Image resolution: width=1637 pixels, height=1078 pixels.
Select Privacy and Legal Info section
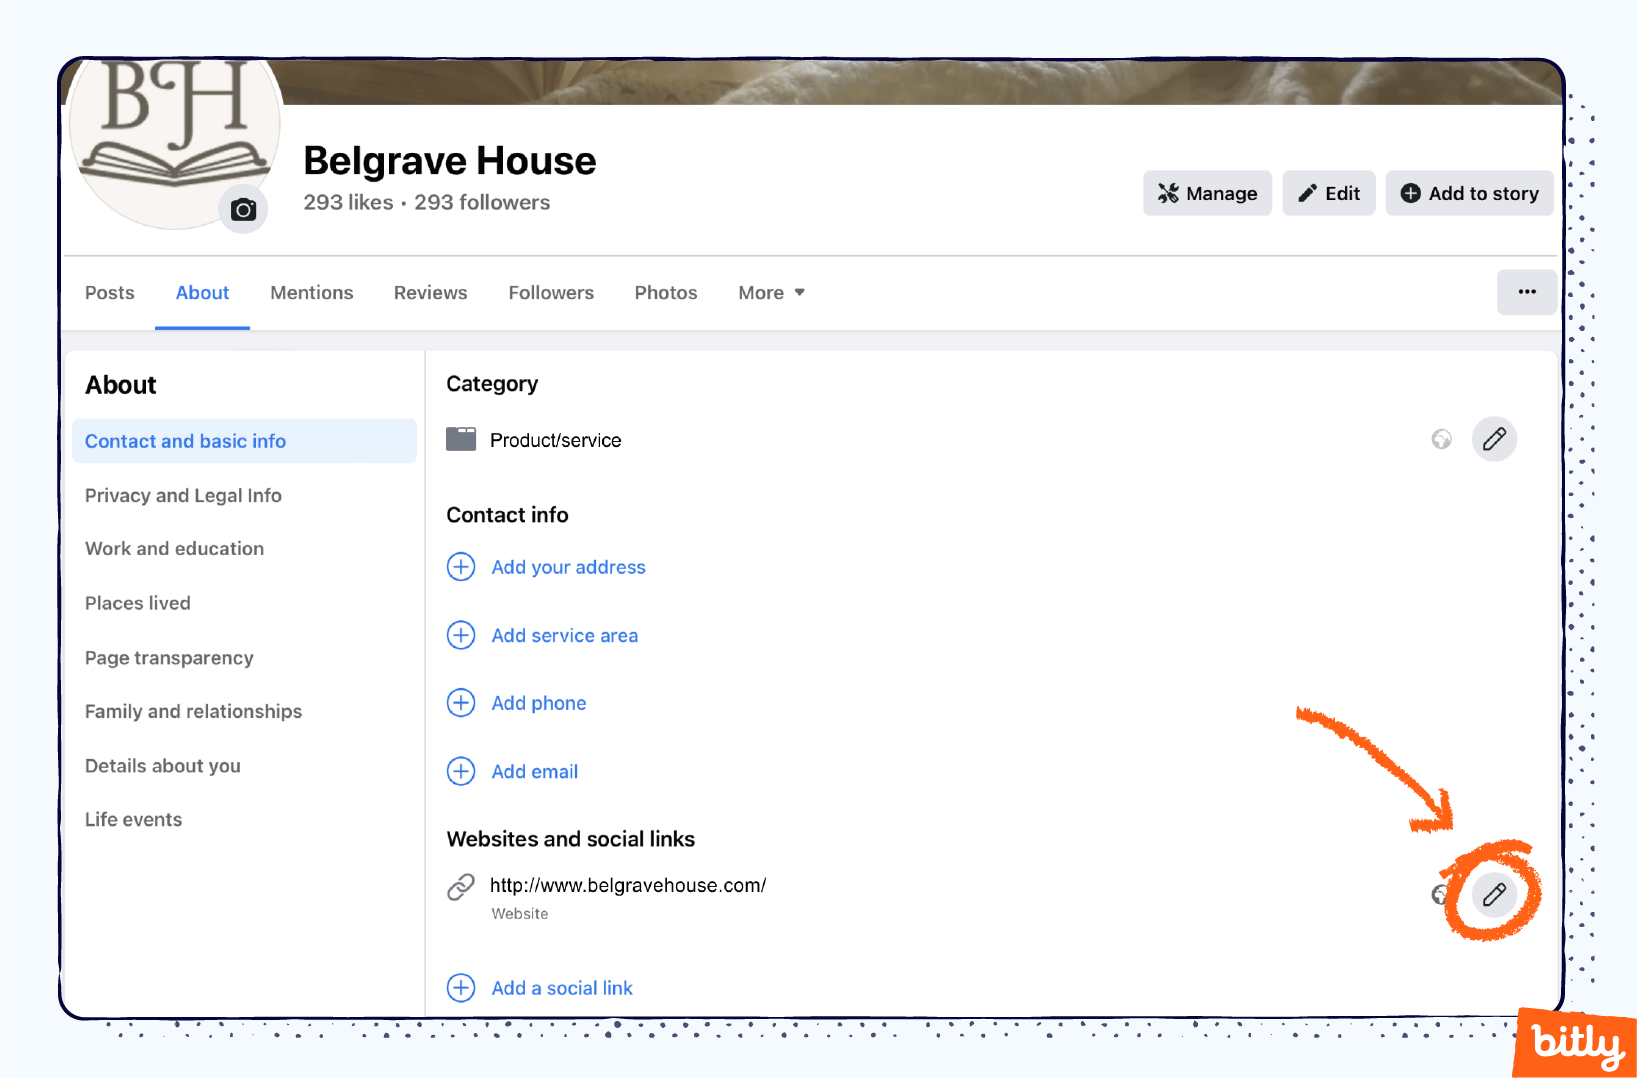click(x=183, y=496)
